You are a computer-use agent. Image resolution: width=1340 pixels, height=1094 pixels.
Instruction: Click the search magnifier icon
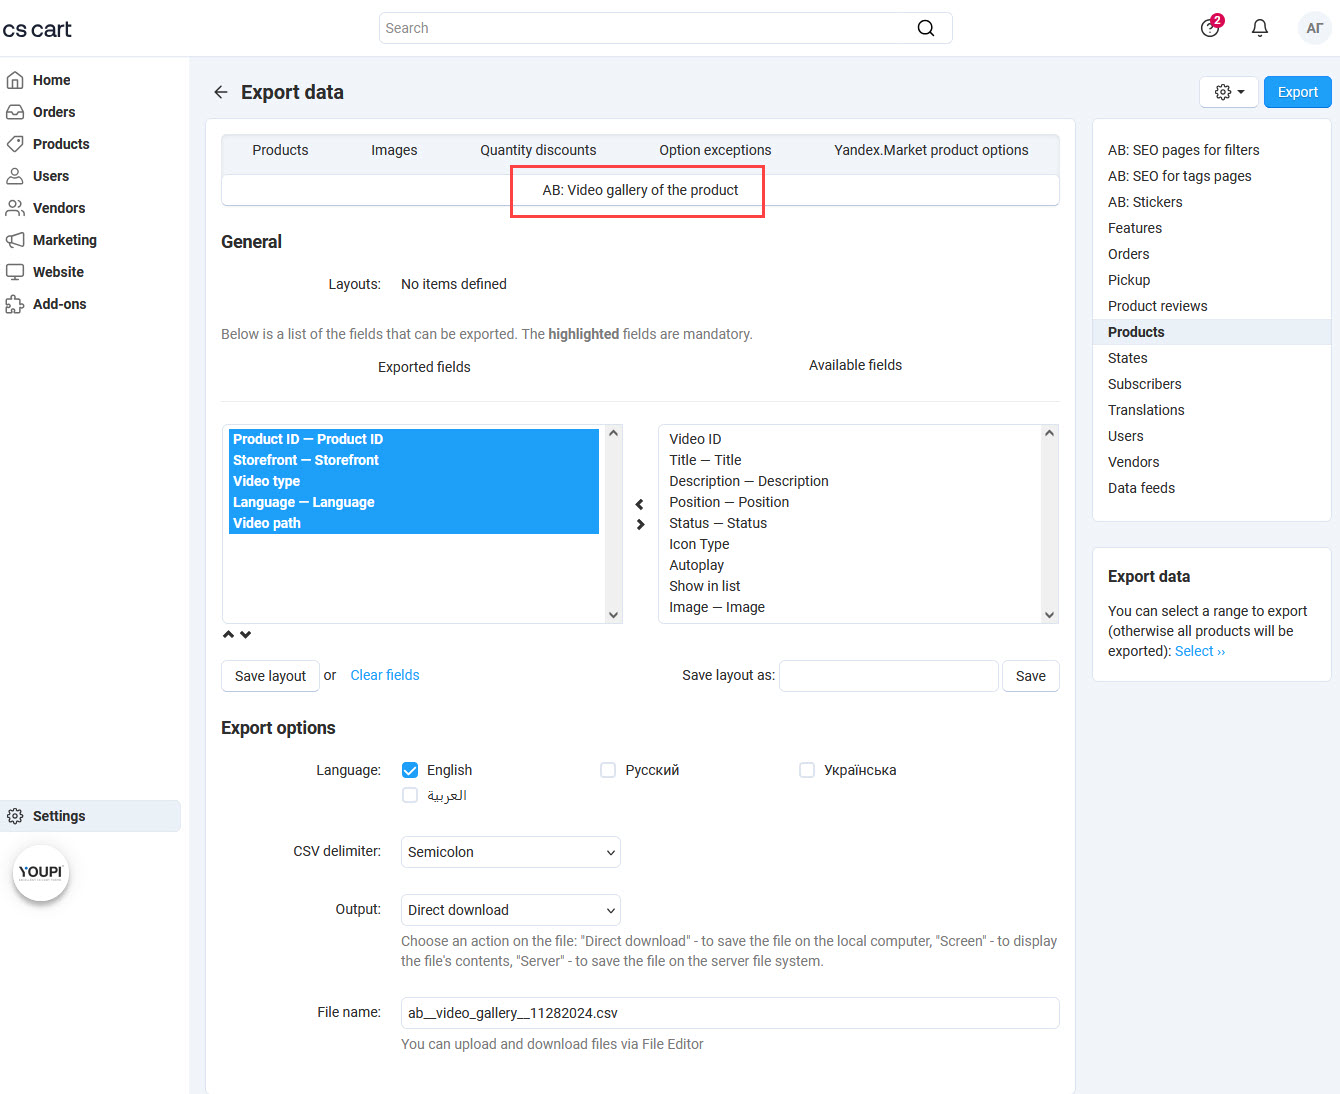(925, 28)
